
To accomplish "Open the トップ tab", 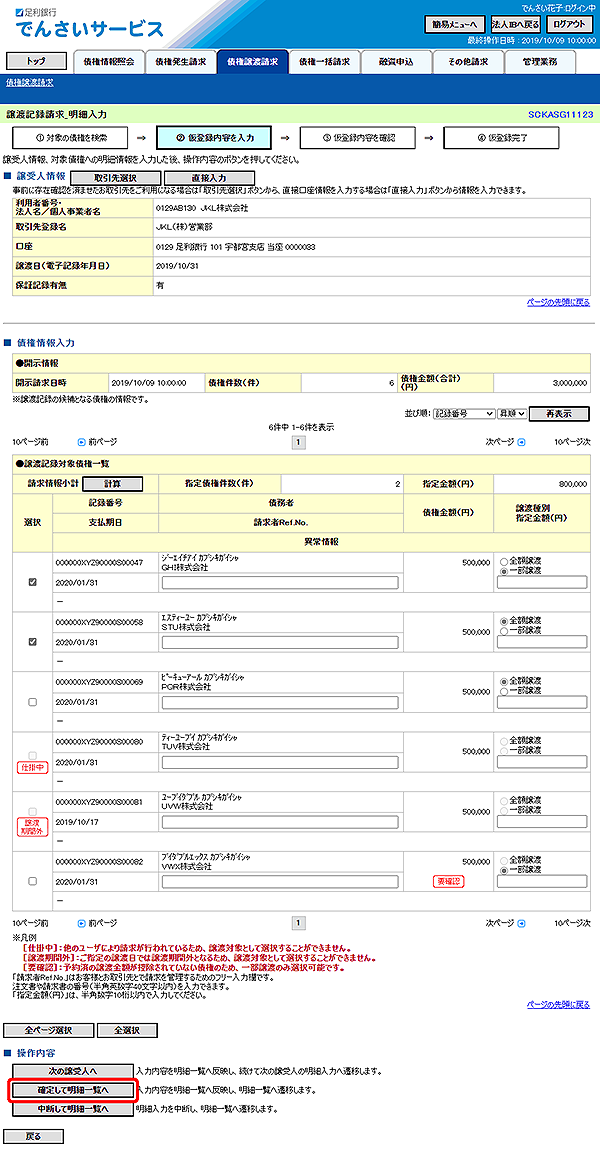I will tap(35, 61).
